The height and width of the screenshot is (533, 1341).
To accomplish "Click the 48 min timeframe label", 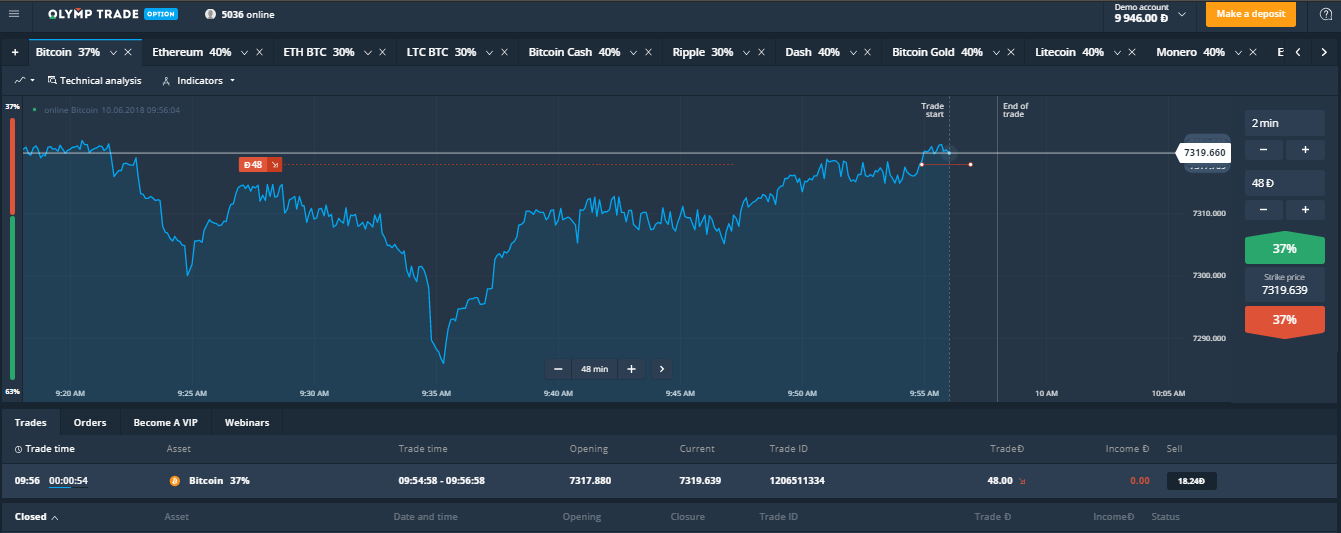I will pos(594,369).
